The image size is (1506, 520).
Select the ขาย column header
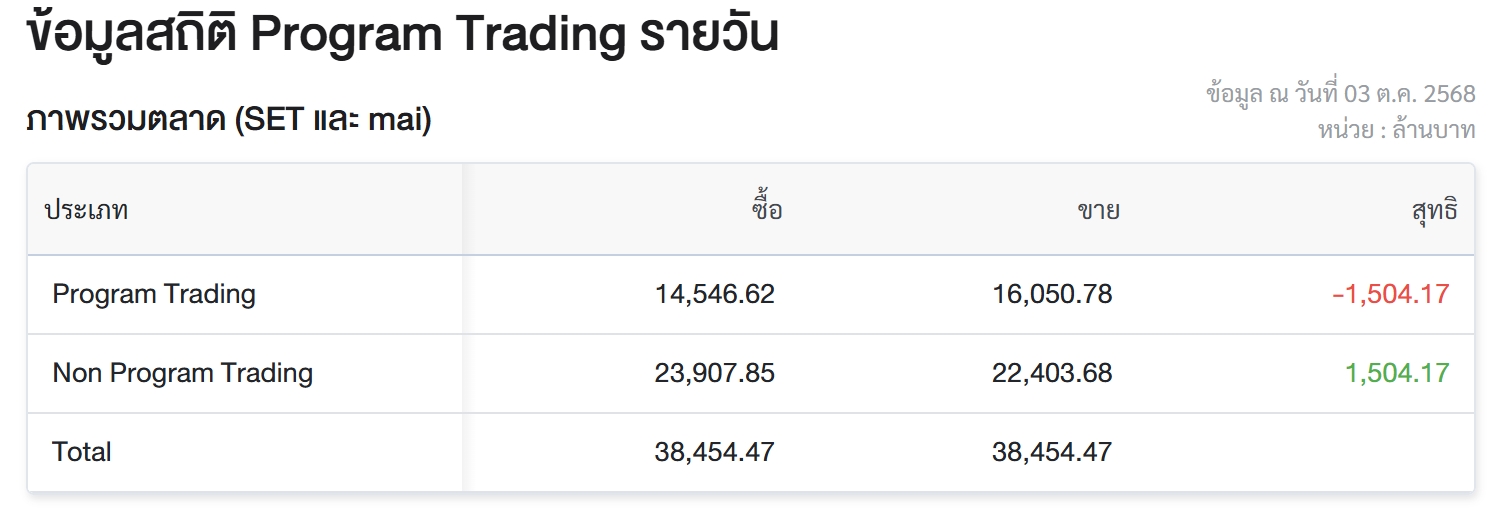click(1097, 211)
